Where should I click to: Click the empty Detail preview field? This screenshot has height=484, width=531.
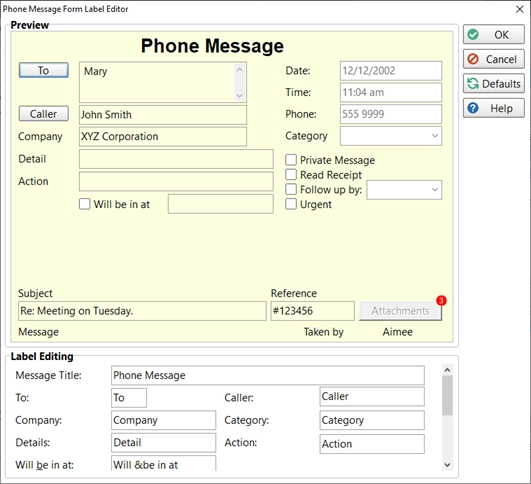[176, 159]
